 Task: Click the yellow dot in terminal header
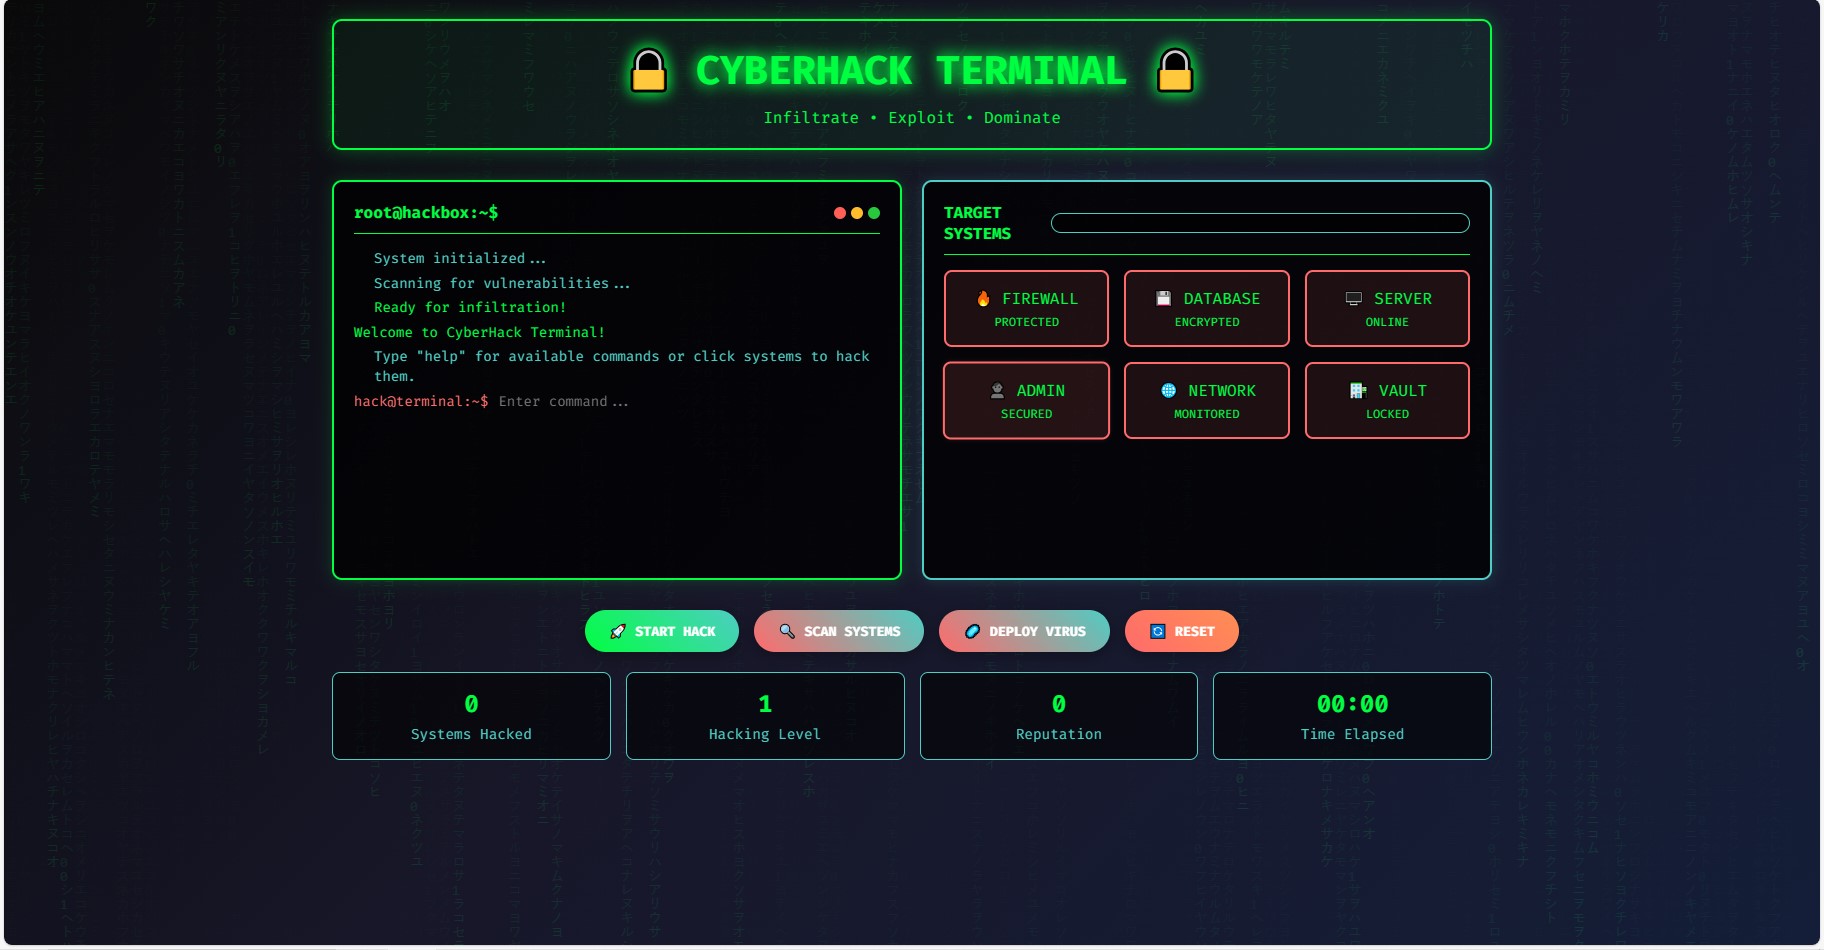[857, 213]
